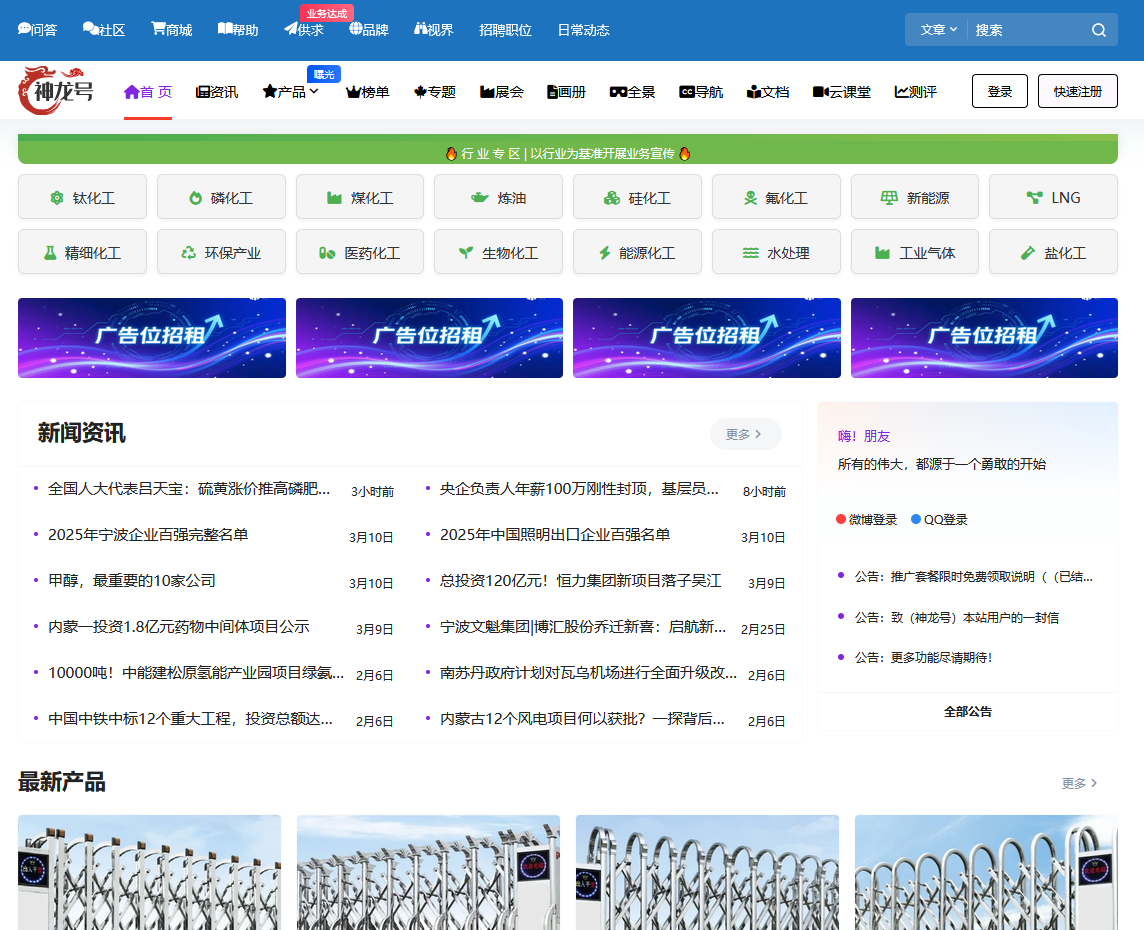Click the first 广告位招租 banner
This screenshot has height=930, width=1144.
coord(152,338)
